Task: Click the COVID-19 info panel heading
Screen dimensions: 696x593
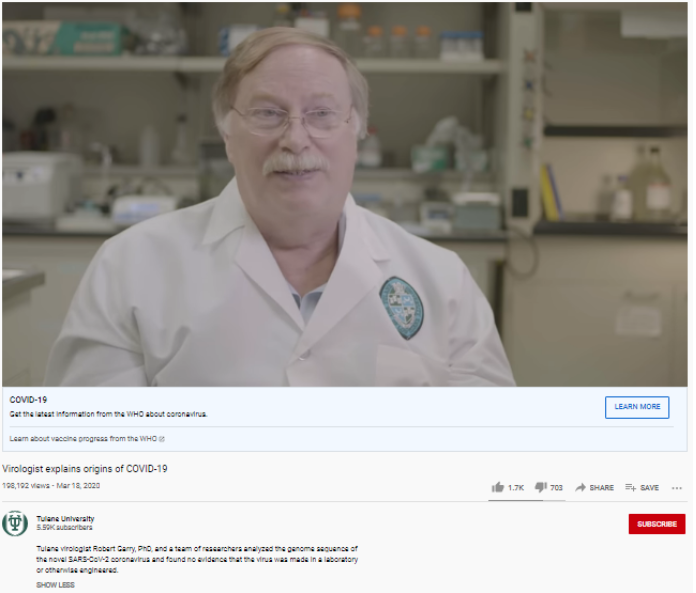Action: [28, 400]
